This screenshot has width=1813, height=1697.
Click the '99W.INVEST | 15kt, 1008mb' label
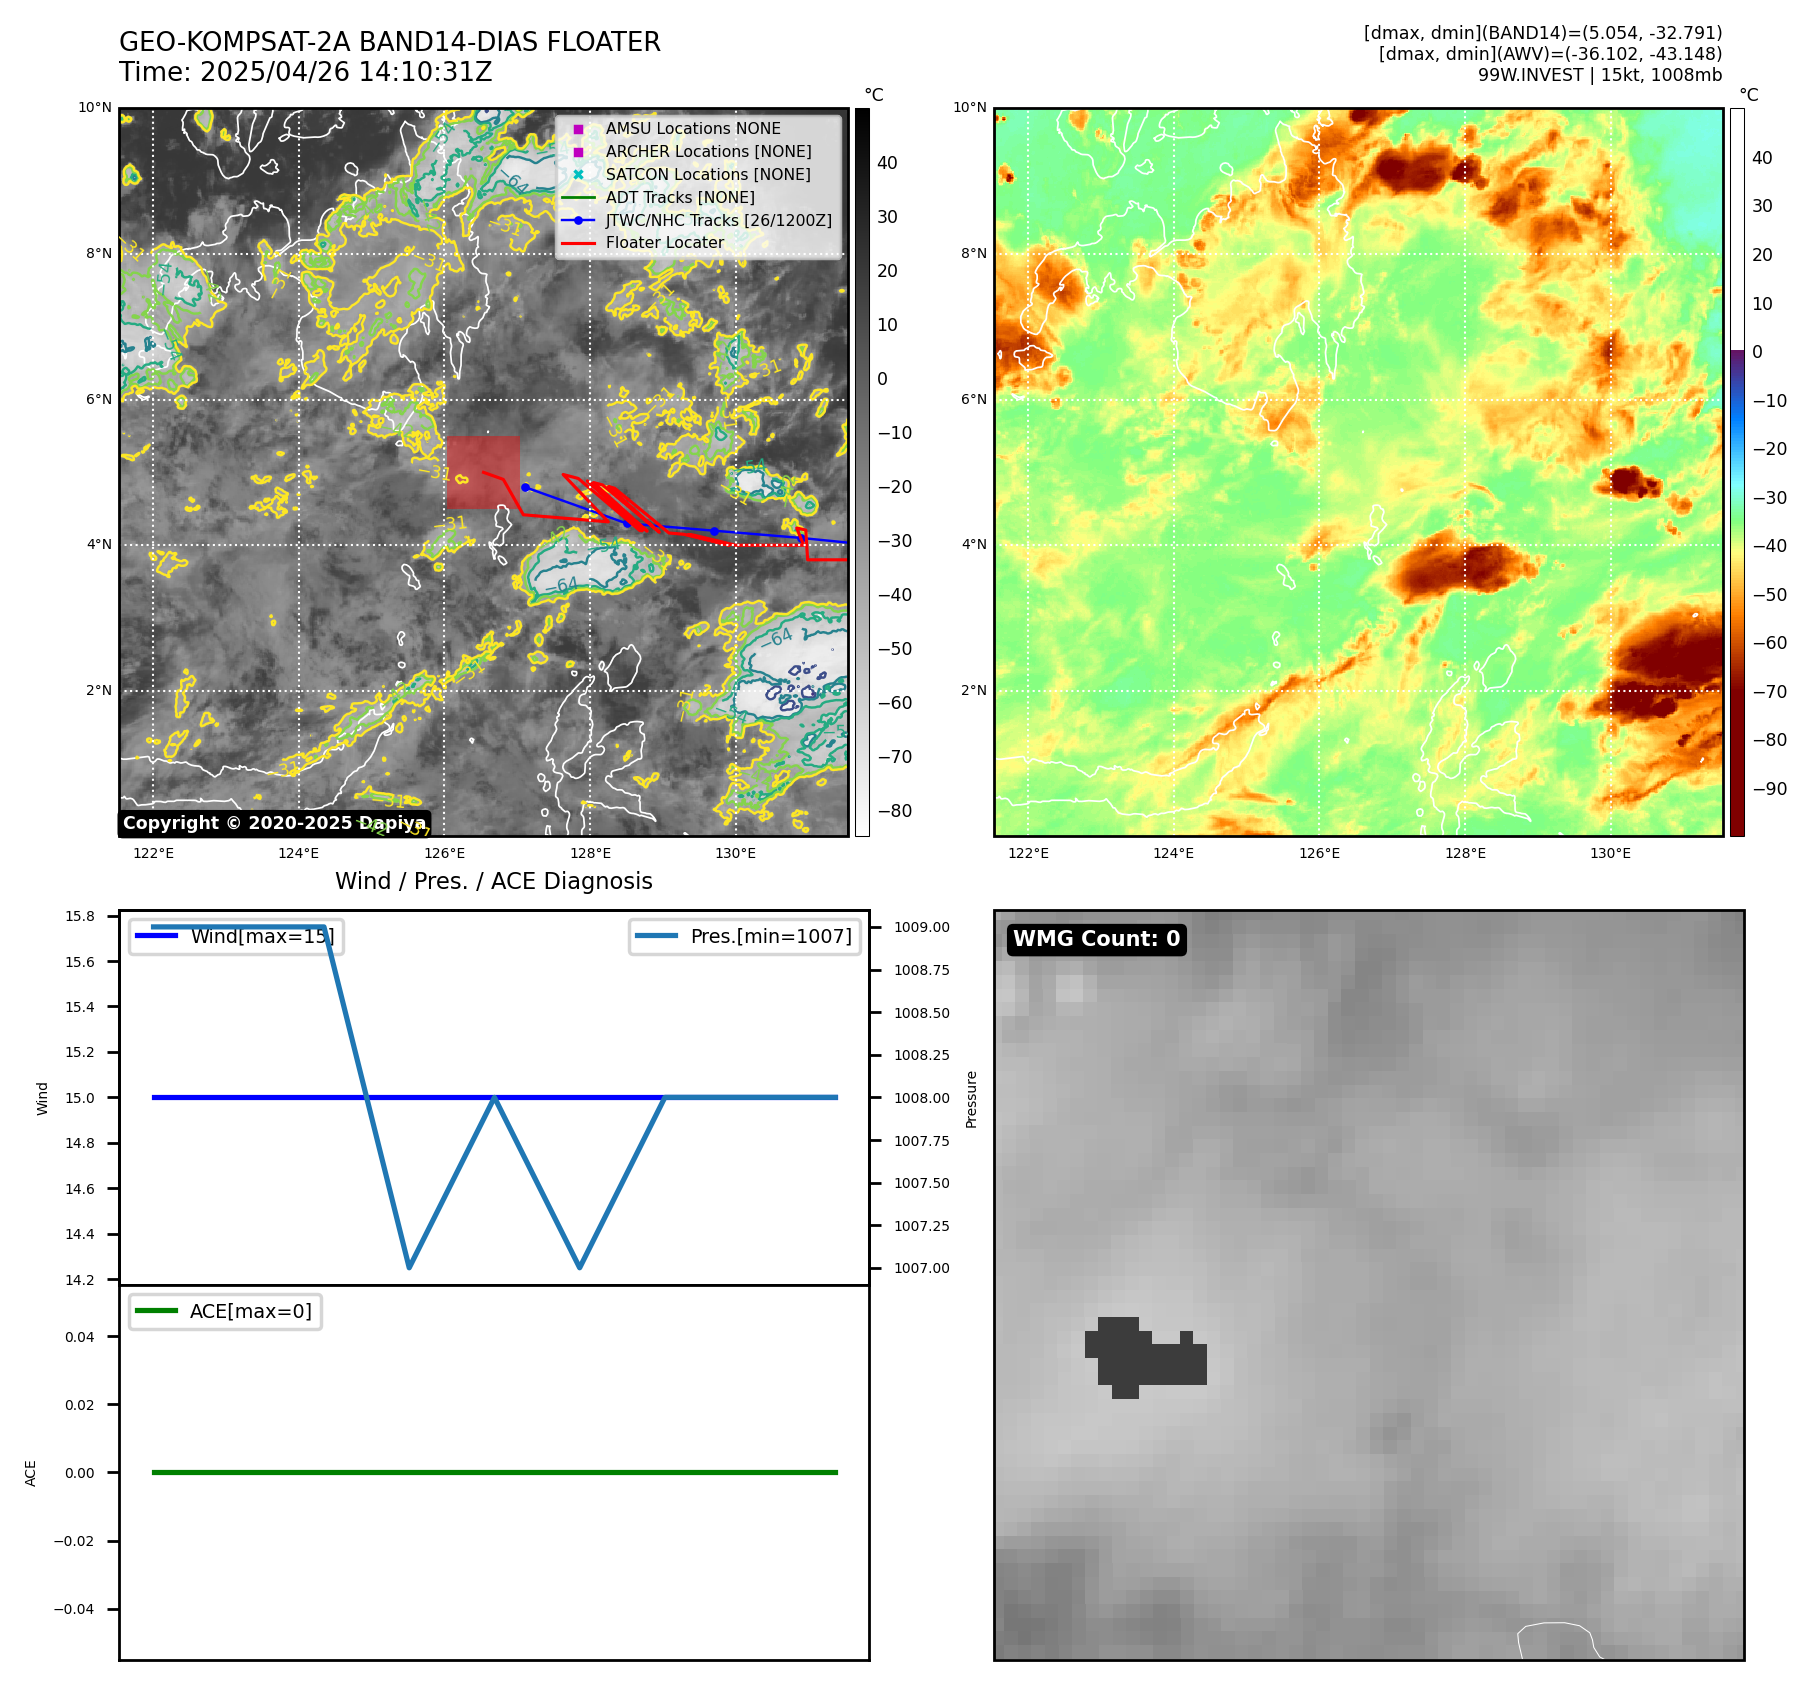coord(1600,75)
